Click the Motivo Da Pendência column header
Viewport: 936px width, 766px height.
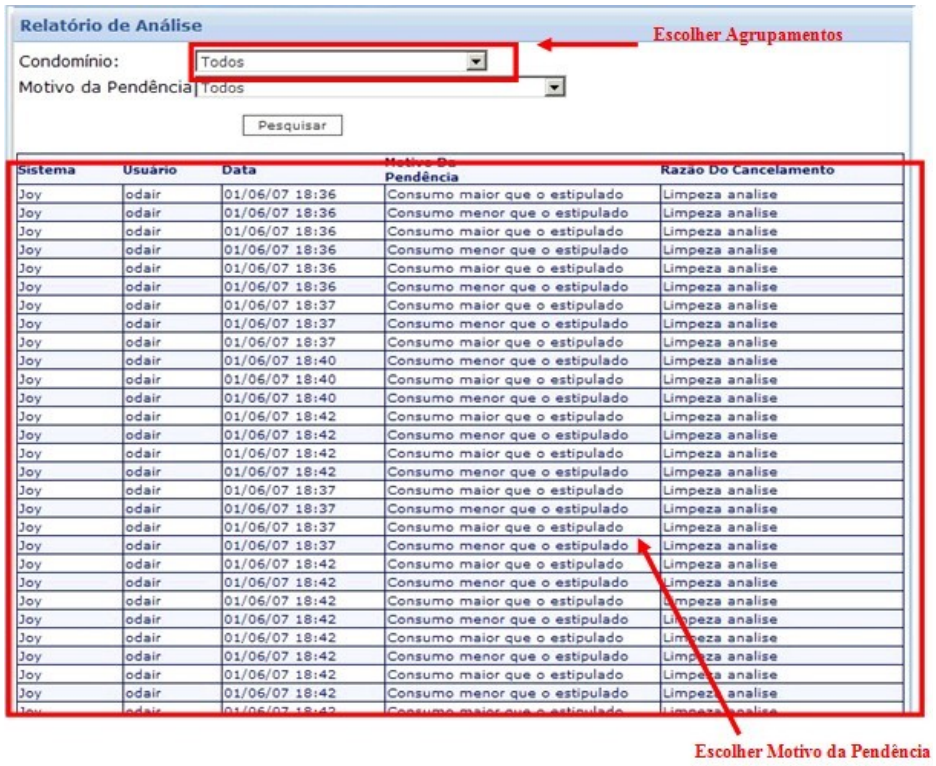[x=422, y=170]
